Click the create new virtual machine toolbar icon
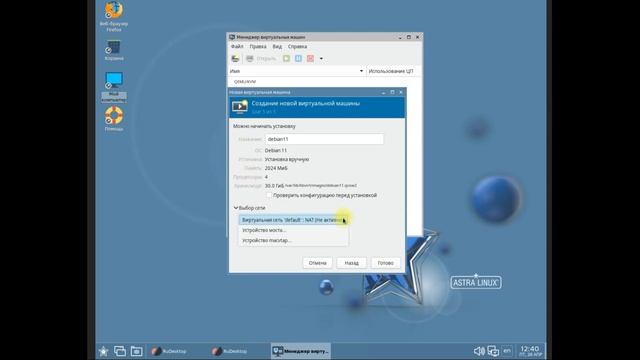640x360 pixels. click(236, 59)
